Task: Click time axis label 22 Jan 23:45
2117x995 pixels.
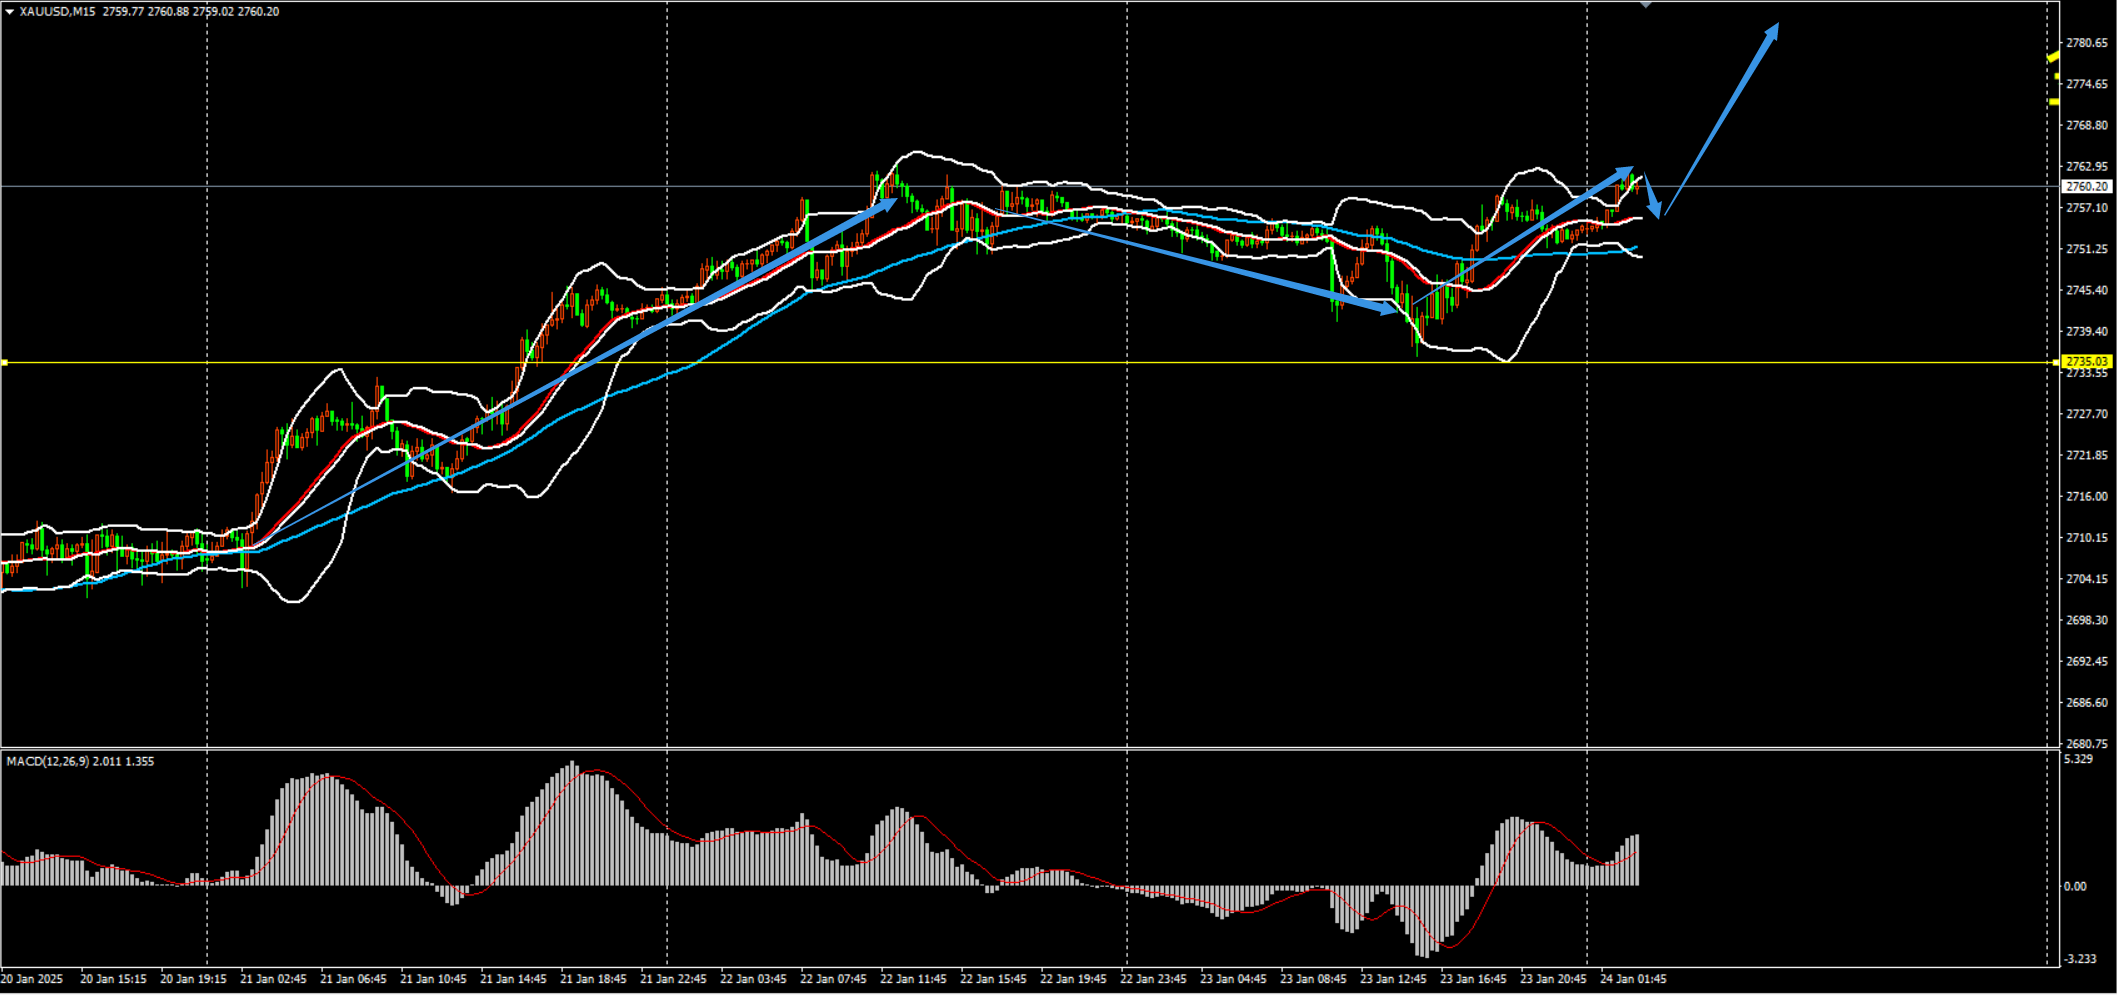Action: click(1153, 979)
